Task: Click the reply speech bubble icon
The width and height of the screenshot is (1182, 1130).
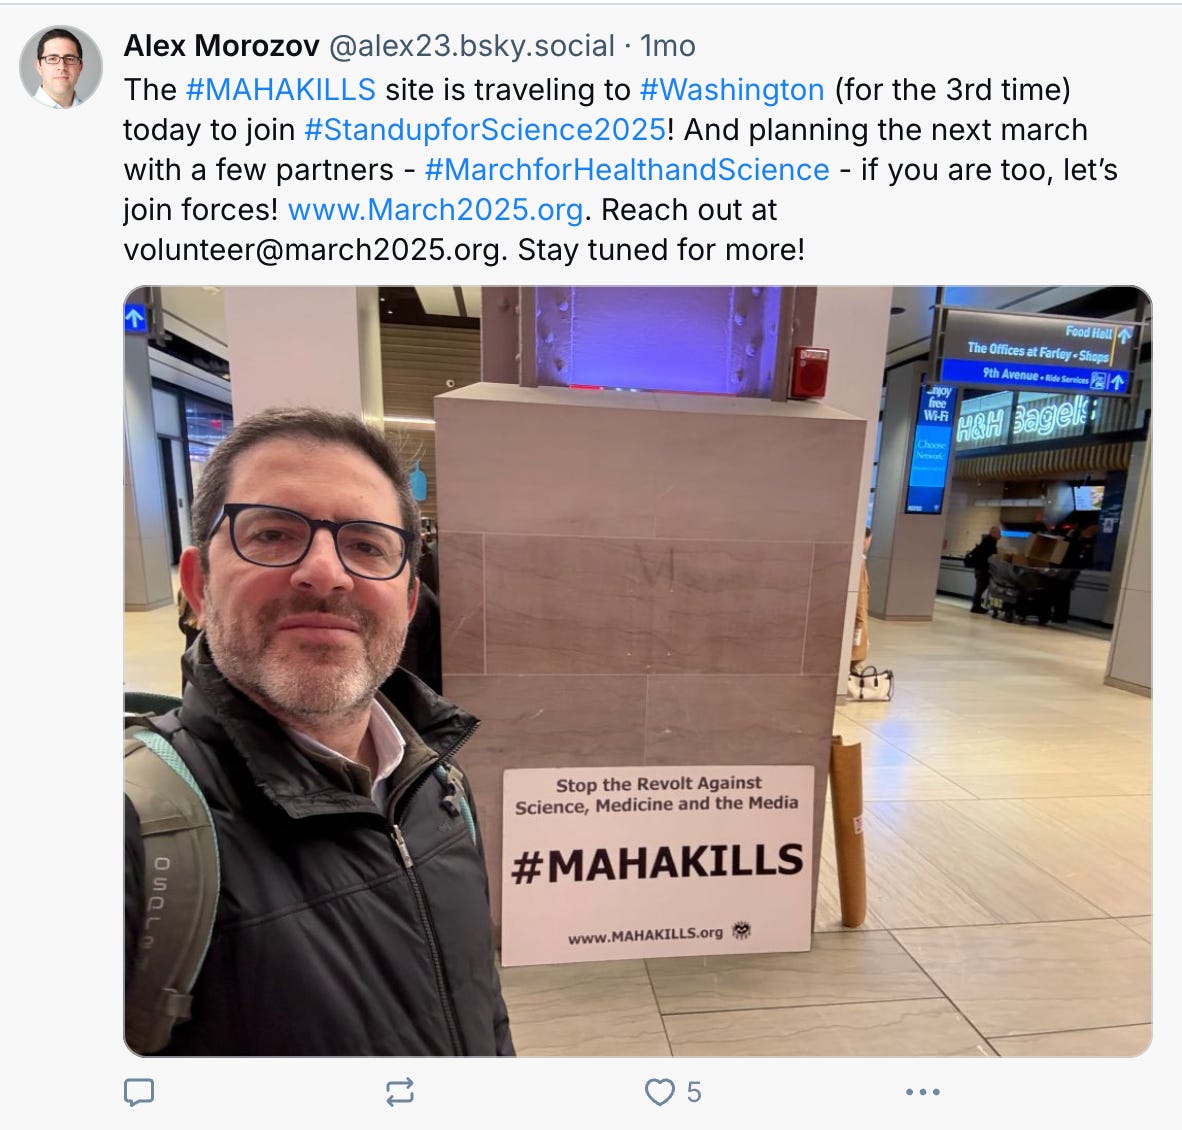Action: point(139,1092)
